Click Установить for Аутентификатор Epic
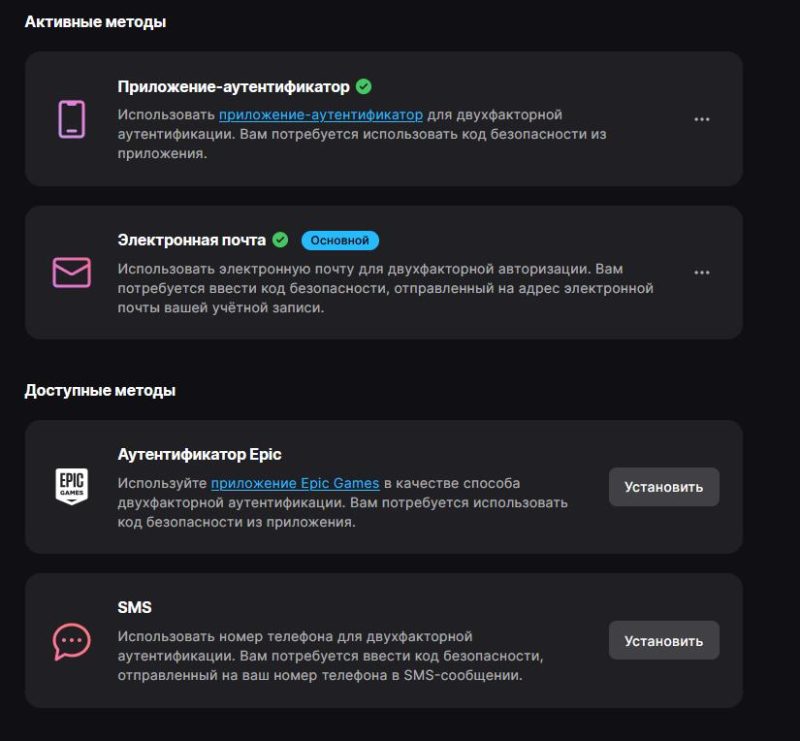The image size is (800, 741). point(663,487)
